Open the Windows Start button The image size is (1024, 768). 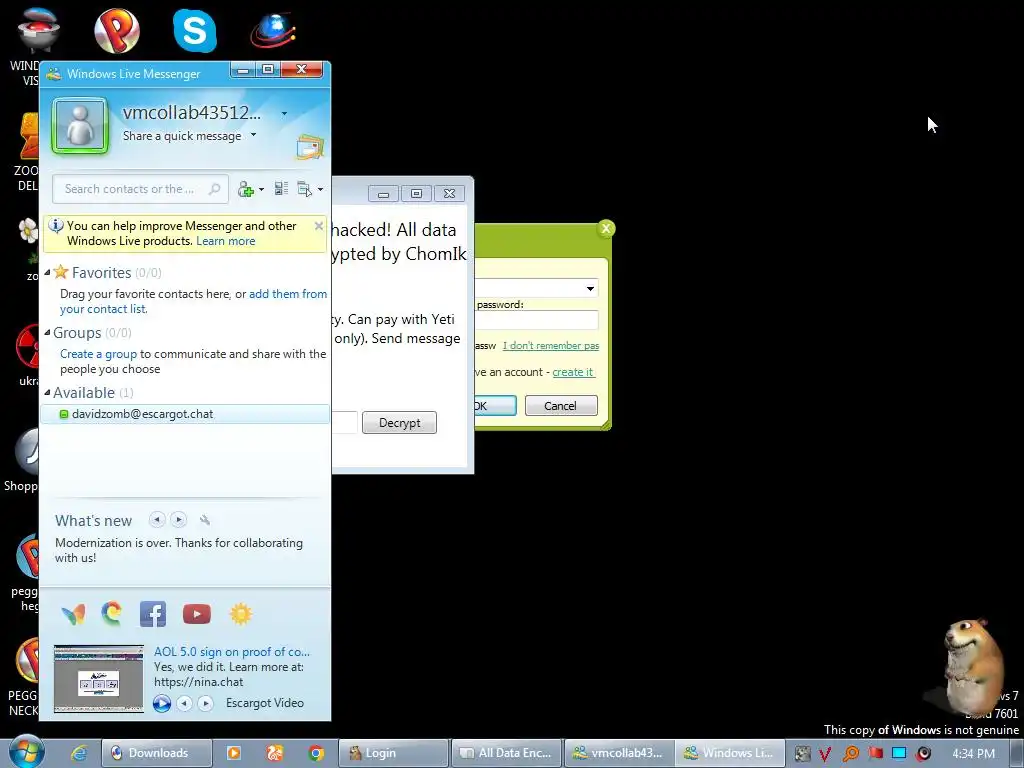click(26, 752)
